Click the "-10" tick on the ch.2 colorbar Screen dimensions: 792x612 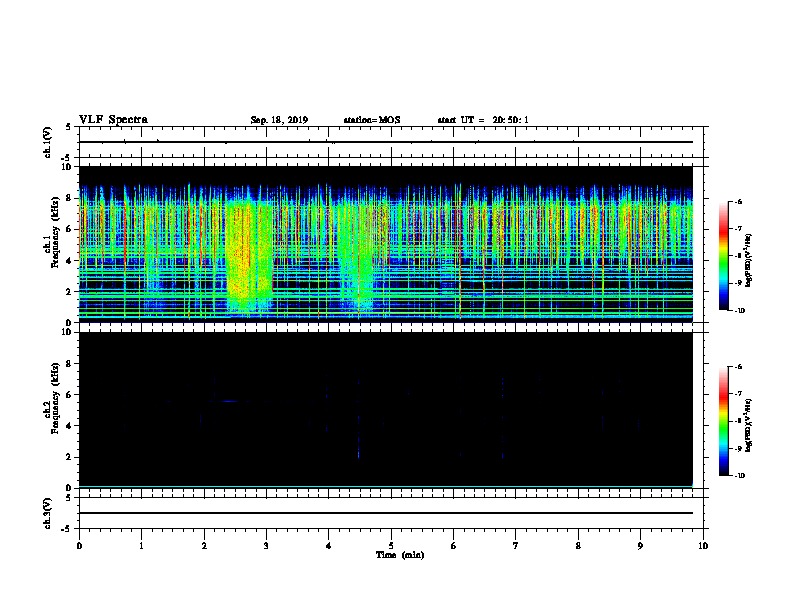click(739, 476)
